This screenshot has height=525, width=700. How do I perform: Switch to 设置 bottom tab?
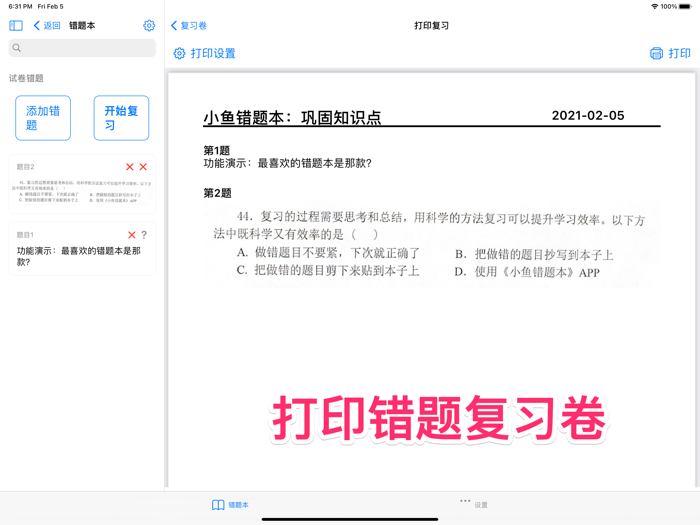(x=474, y=504)
